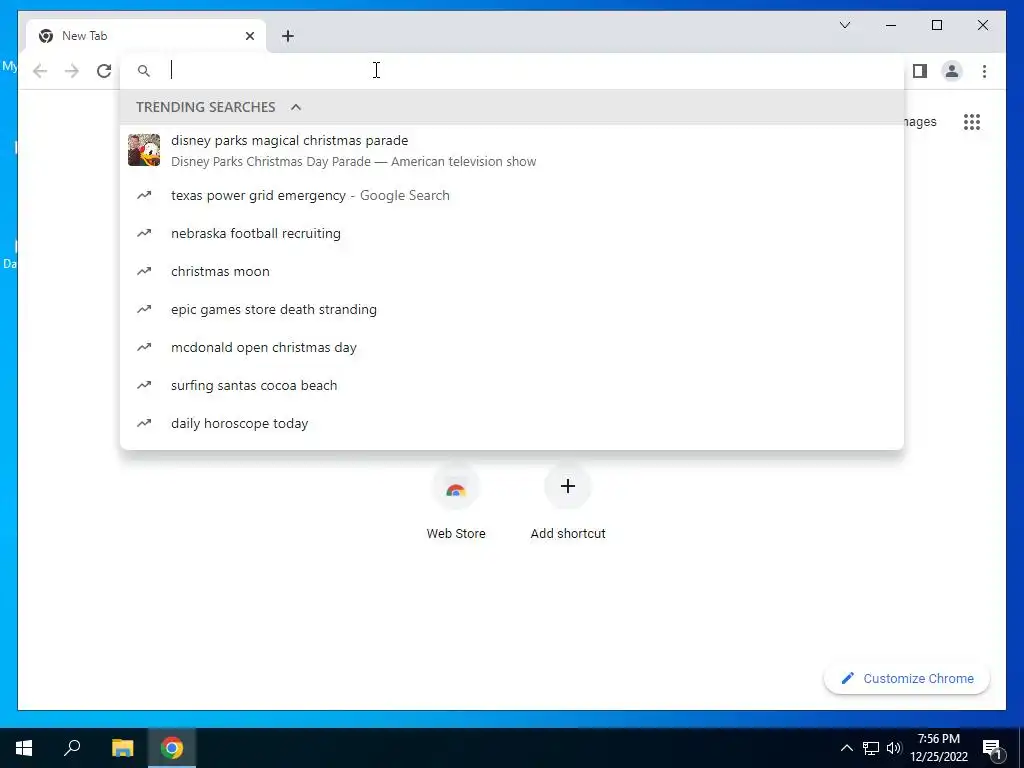Select daily horoscope today suggestion
This screenshot has width=1024, height=768.
point(512,423)
